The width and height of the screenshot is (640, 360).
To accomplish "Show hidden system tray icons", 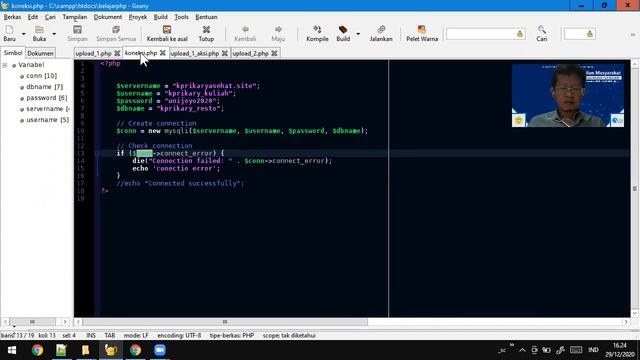I will click(x=522, y=350).
